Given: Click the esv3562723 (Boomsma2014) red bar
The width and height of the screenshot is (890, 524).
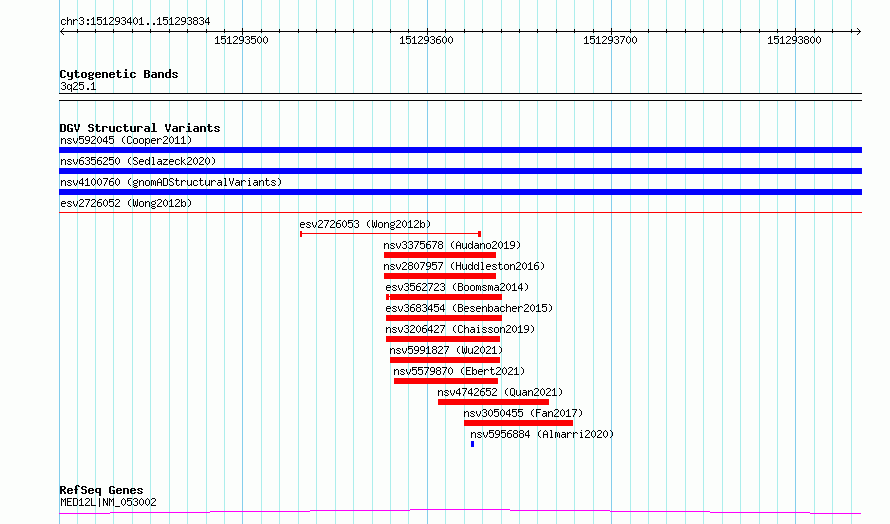Looking at the screenshot, I should click(444, 297).
